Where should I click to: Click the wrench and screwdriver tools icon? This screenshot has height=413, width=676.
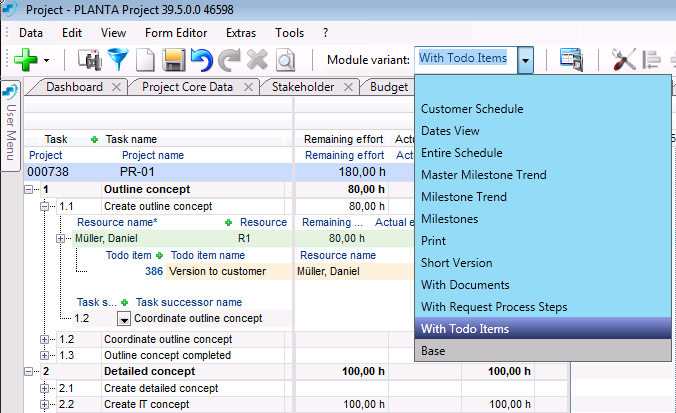coord(623,59)
